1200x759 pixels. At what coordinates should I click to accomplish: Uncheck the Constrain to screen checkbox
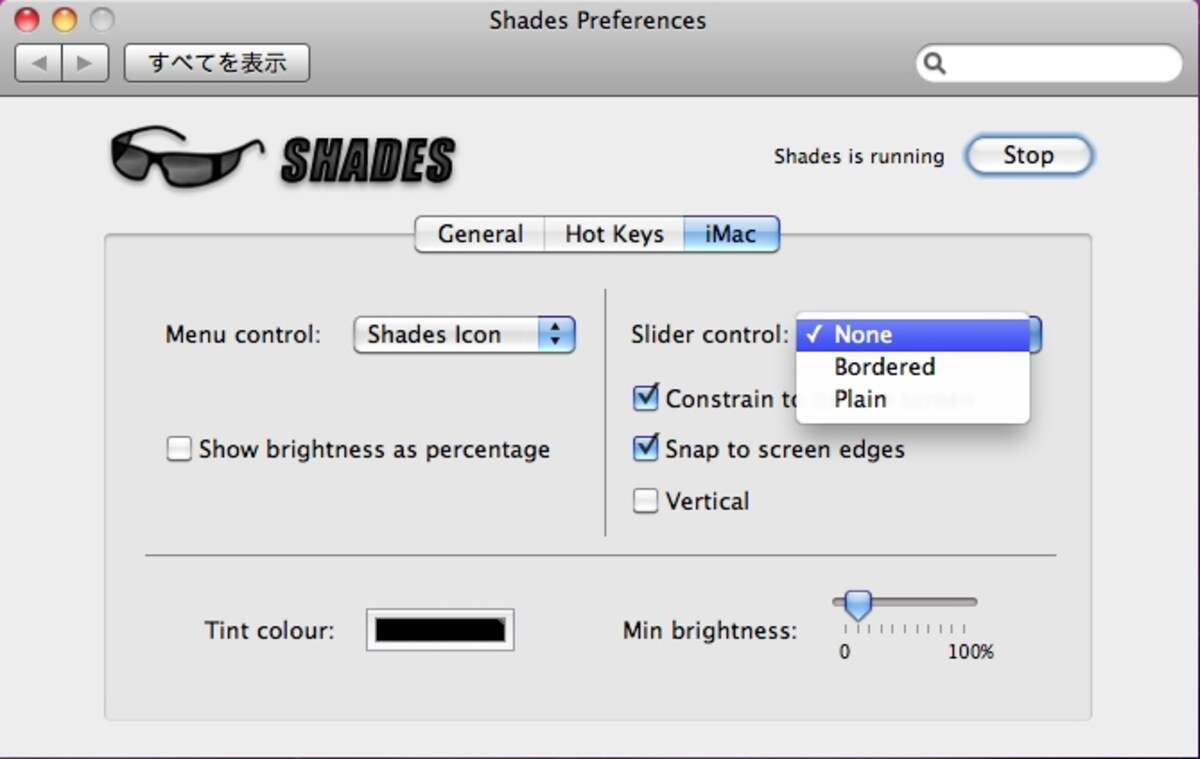tap(646, 398)
